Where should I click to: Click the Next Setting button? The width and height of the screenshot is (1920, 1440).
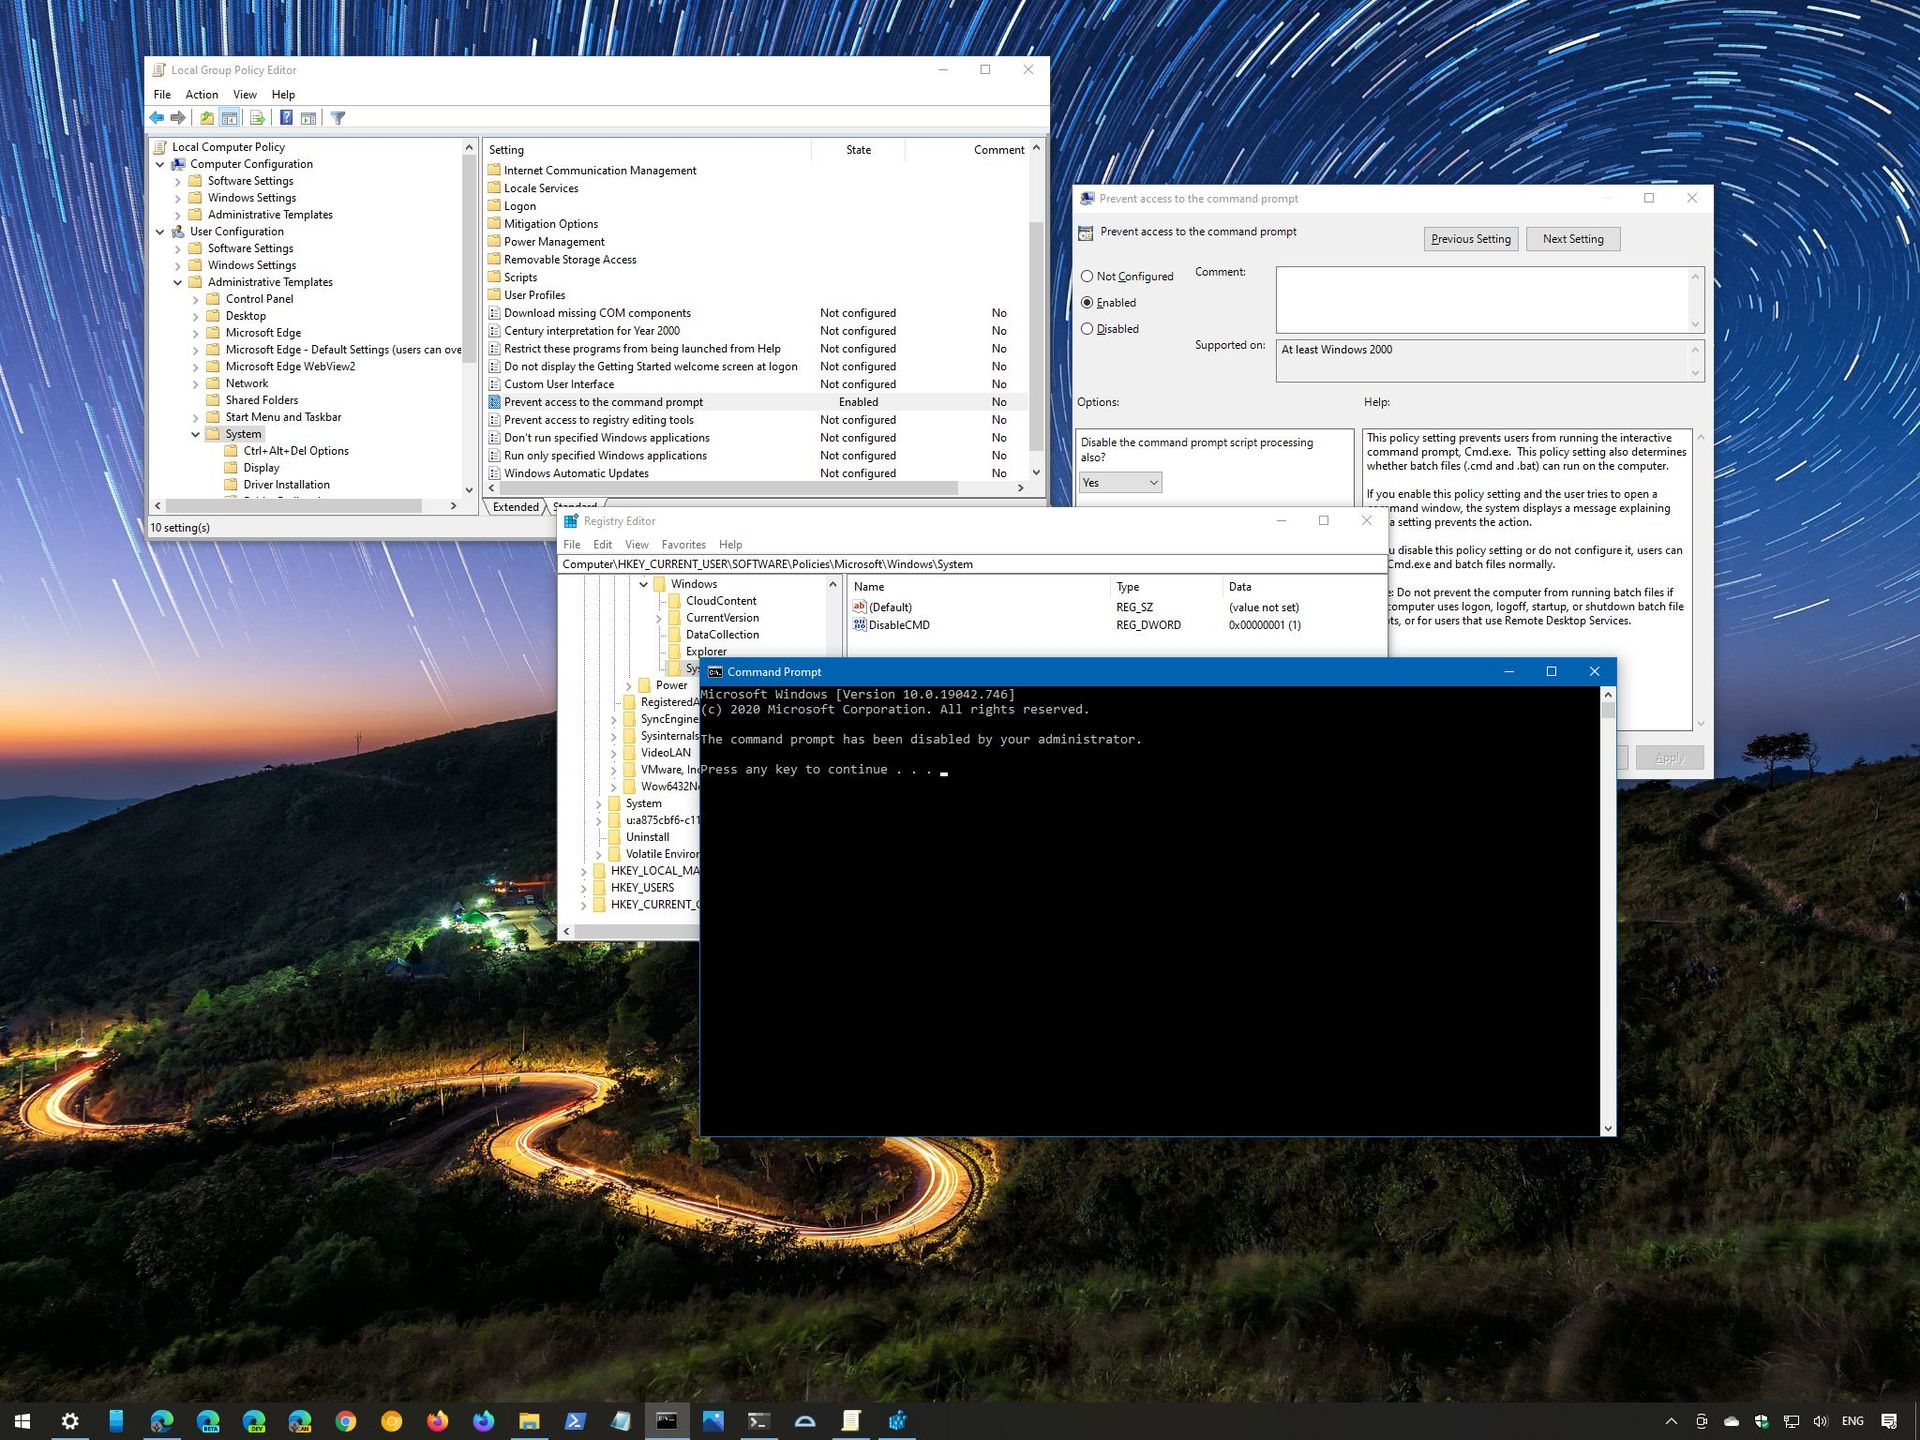1572,237
